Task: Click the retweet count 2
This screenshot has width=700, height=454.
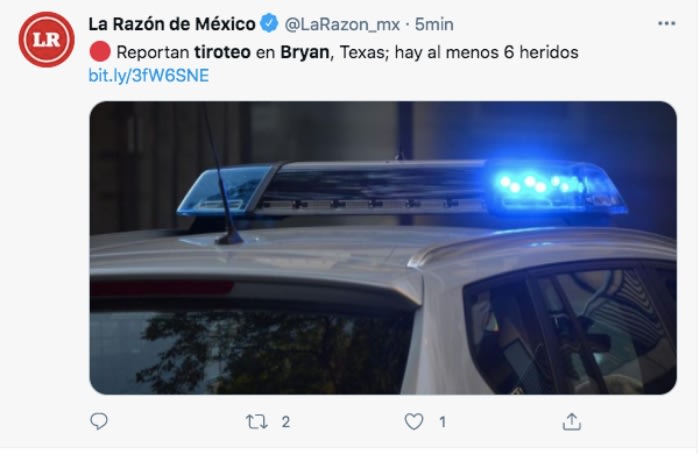Action: tap(286, 422)
